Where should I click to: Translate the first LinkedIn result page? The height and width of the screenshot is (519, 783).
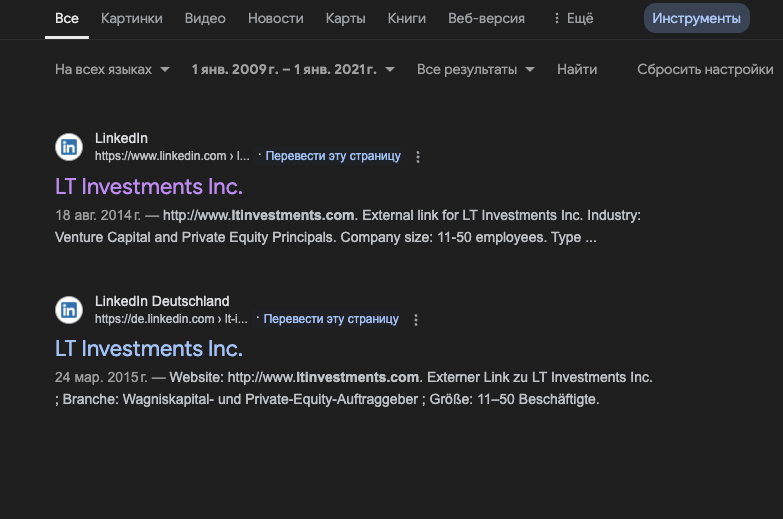pyautogui.click(x=333, y=156)
